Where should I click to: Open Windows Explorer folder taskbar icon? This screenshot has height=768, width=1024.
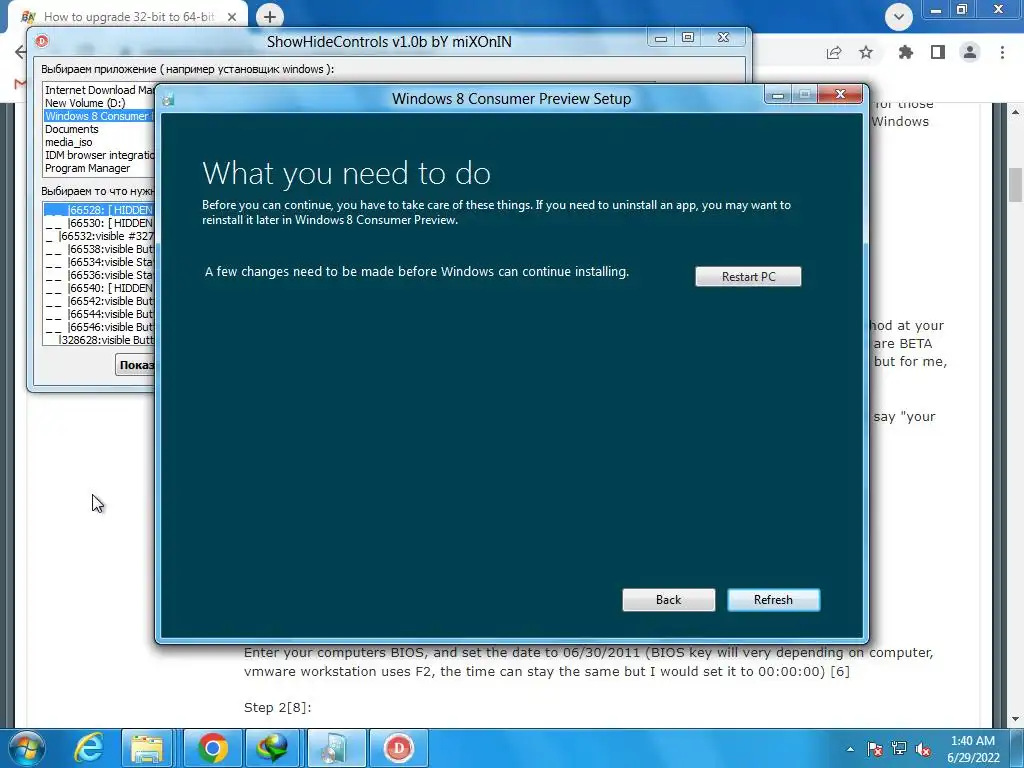(x=147, y=748)
